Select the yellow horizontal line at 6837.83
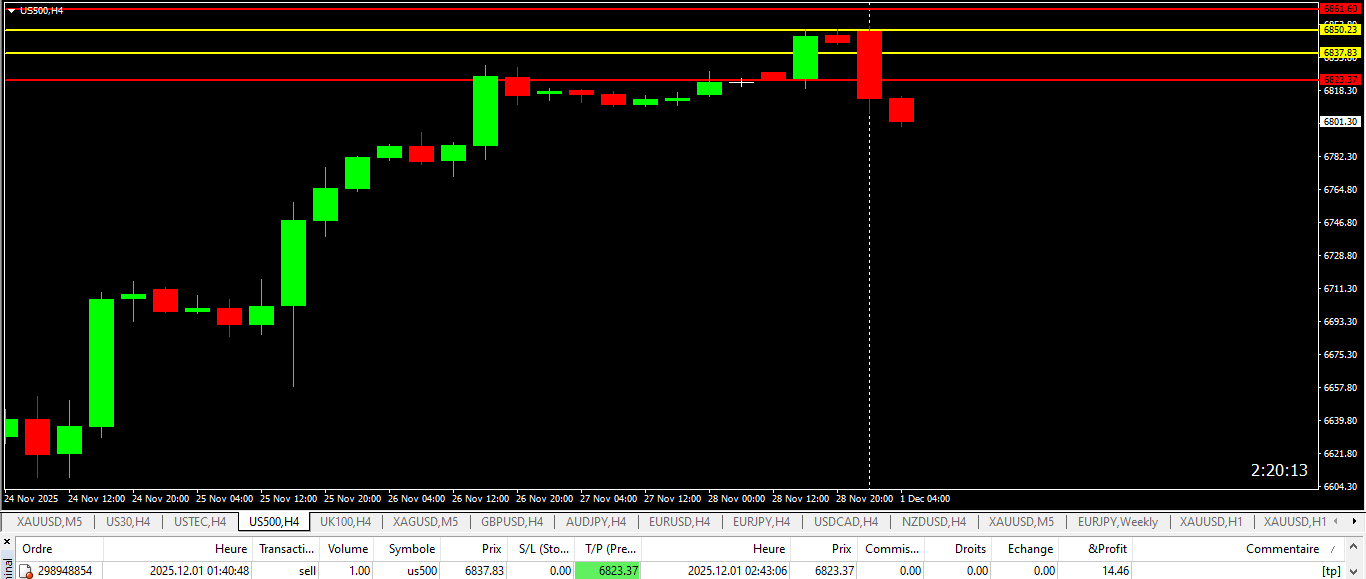Image resolution: width=1366 pixels, height=579 pixels. 660,52
